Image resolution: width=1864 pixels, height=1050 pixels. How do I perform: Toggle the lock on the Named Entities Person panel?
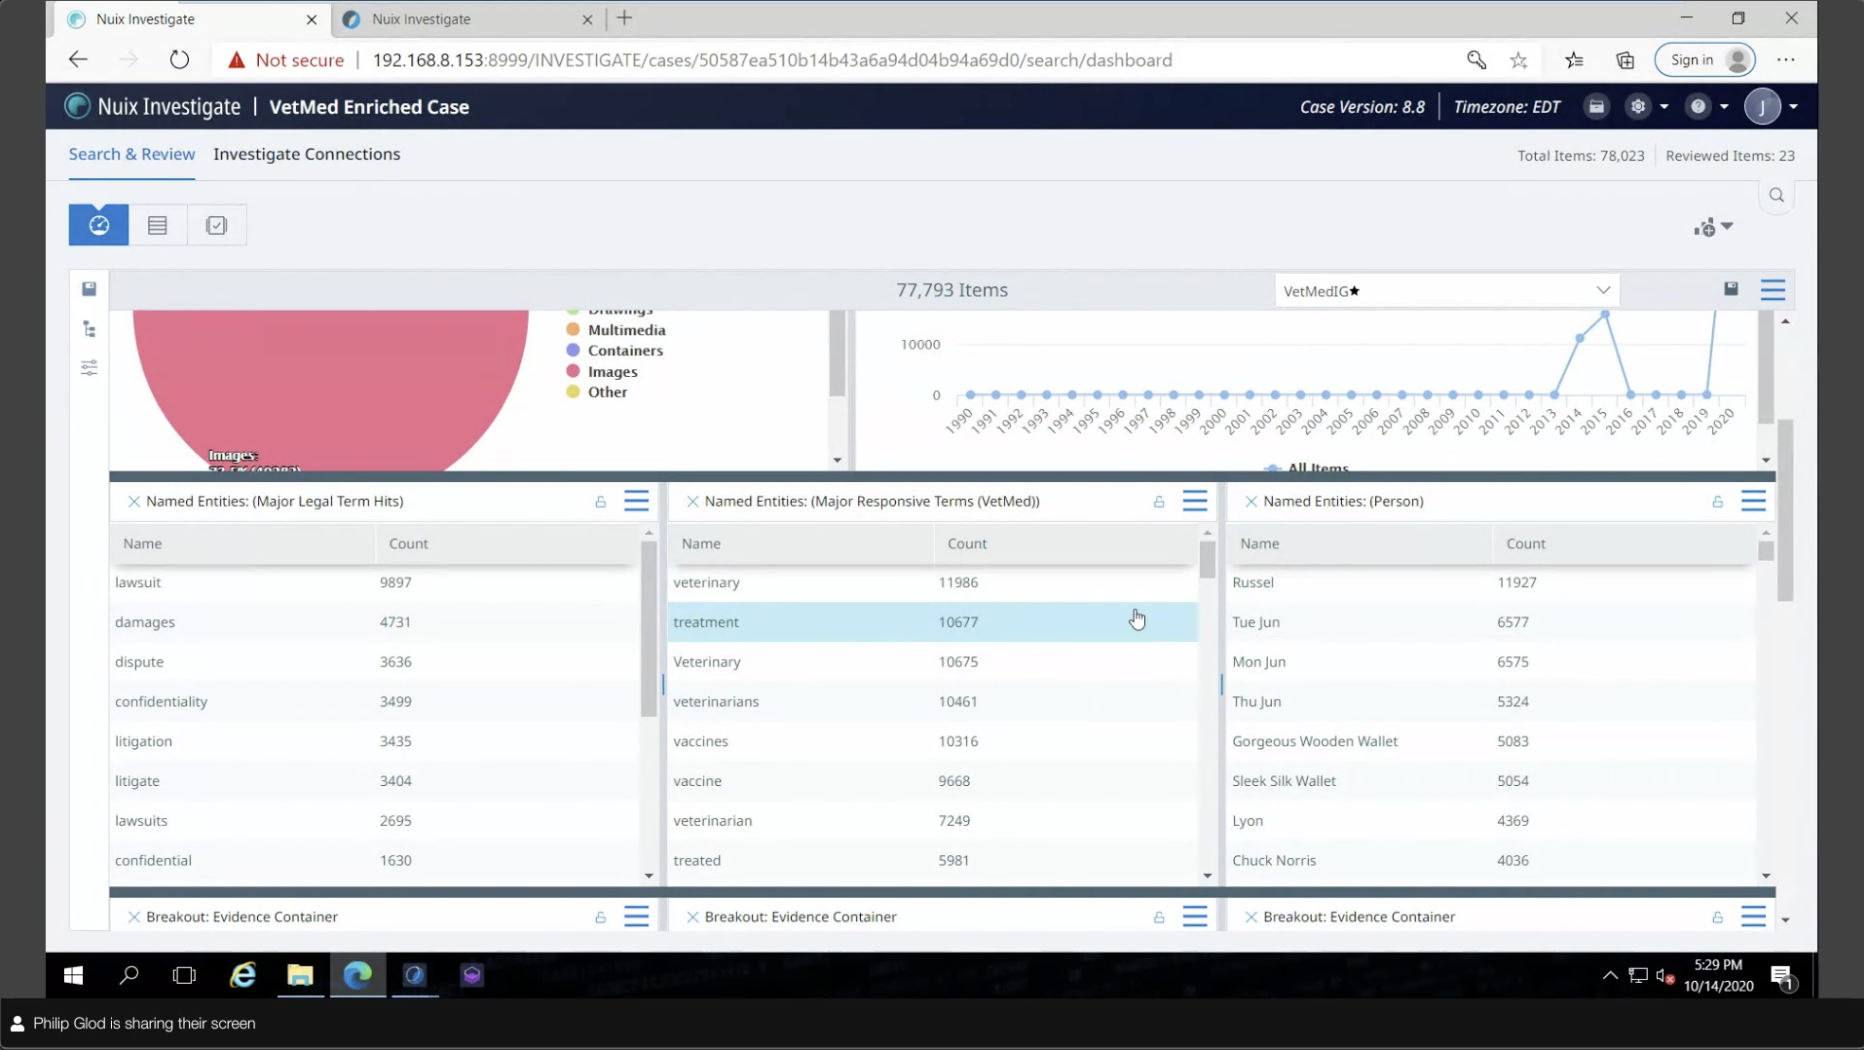[1717, 502]
